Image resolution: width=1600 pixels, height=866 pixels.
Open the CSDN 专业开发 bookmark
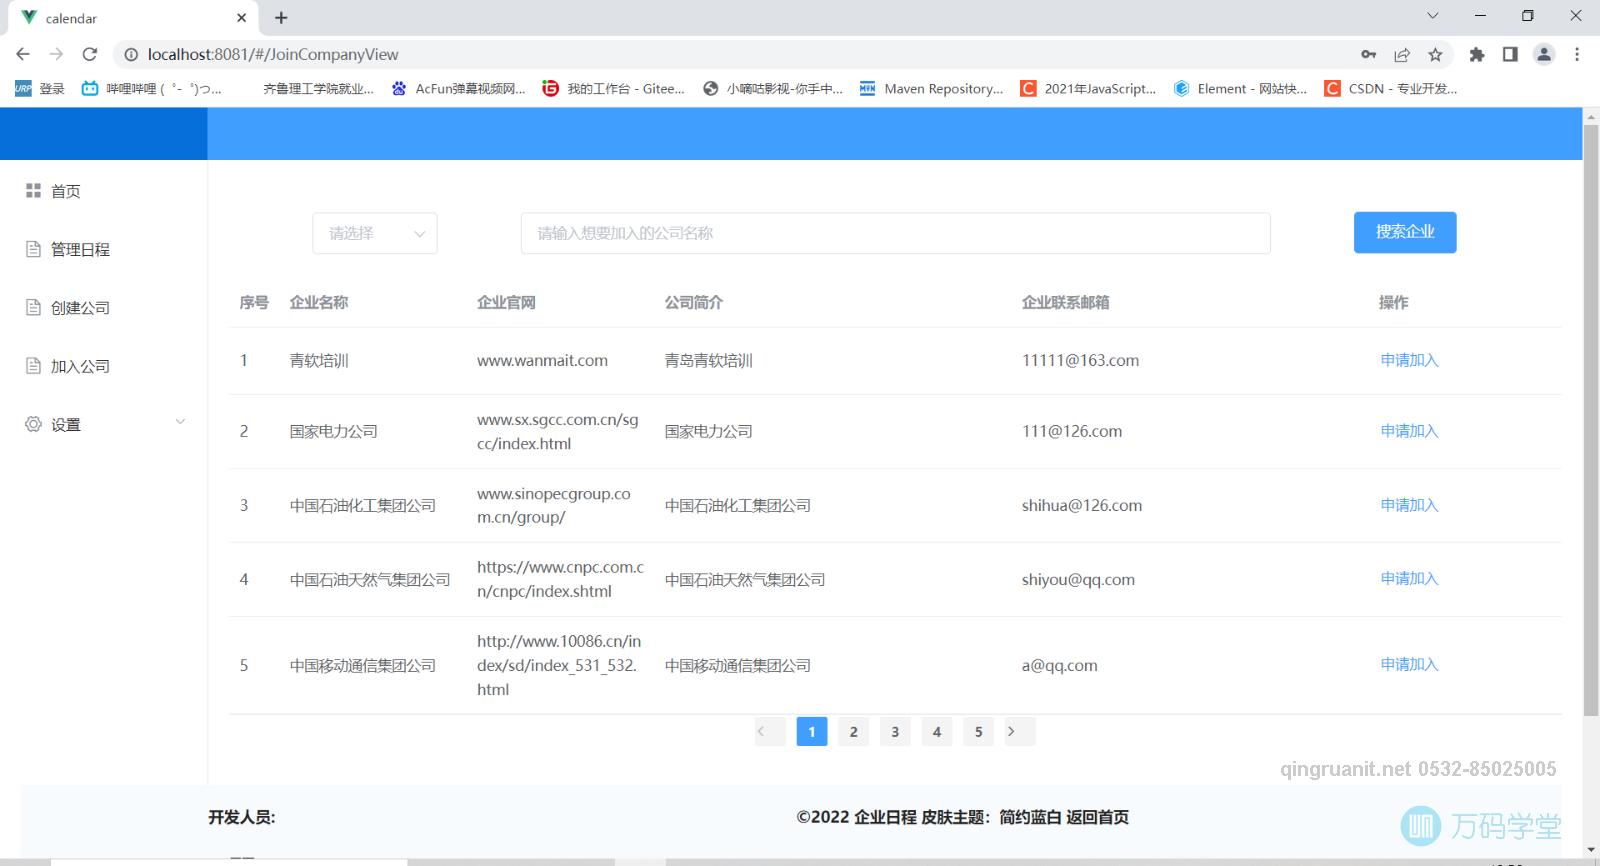(x=1390, y=88)
